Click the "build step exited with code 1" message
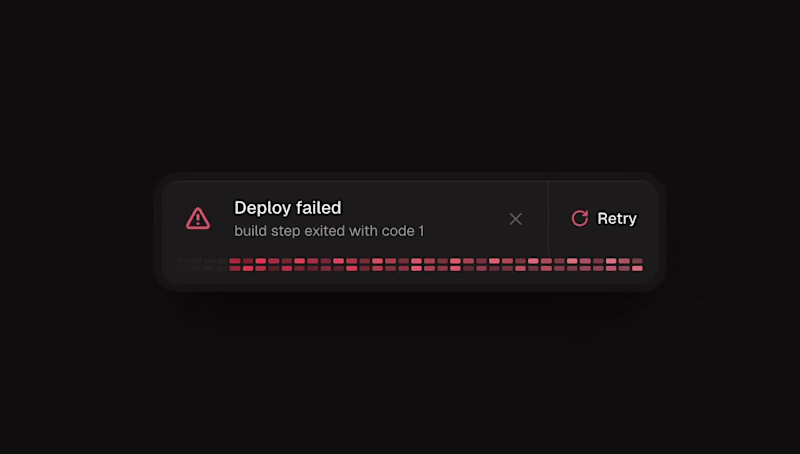800x454 pixels. coord(329,231)
